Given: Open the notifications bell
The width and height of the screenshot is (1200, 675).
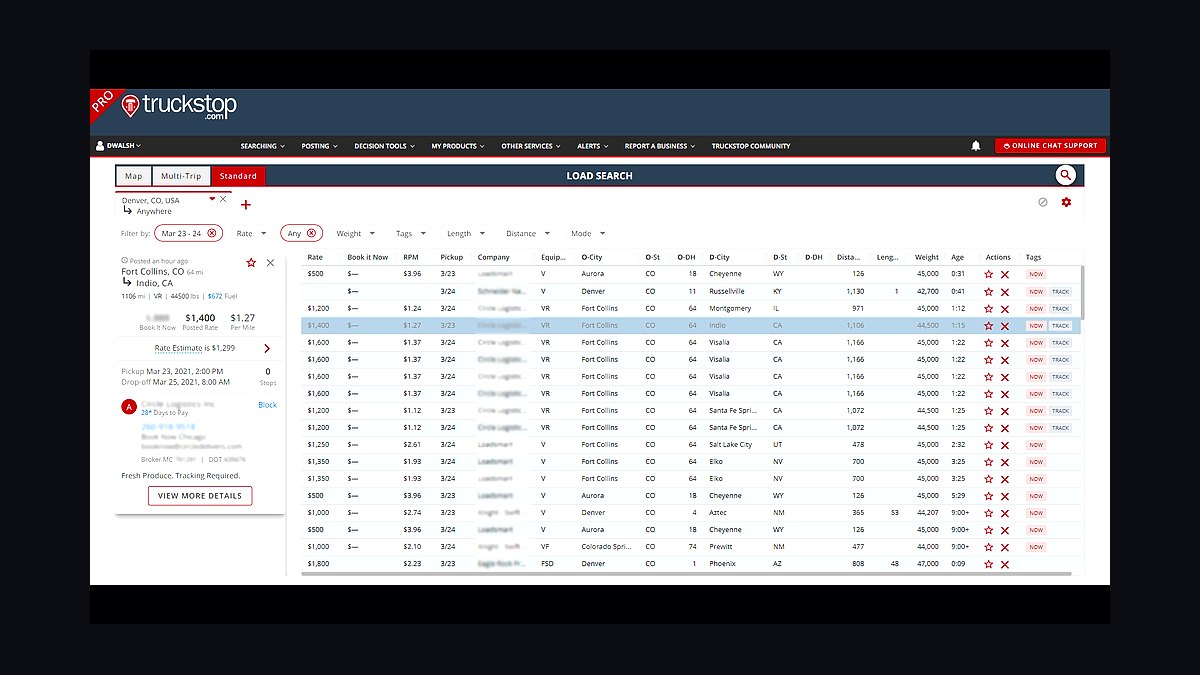Looking at the screenshot, I should pos(976,146).
